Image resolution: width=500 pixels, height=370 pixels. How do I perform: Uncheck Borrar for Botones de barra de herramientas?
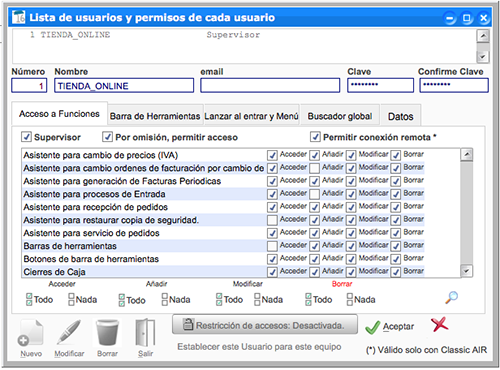coord(396,259)
